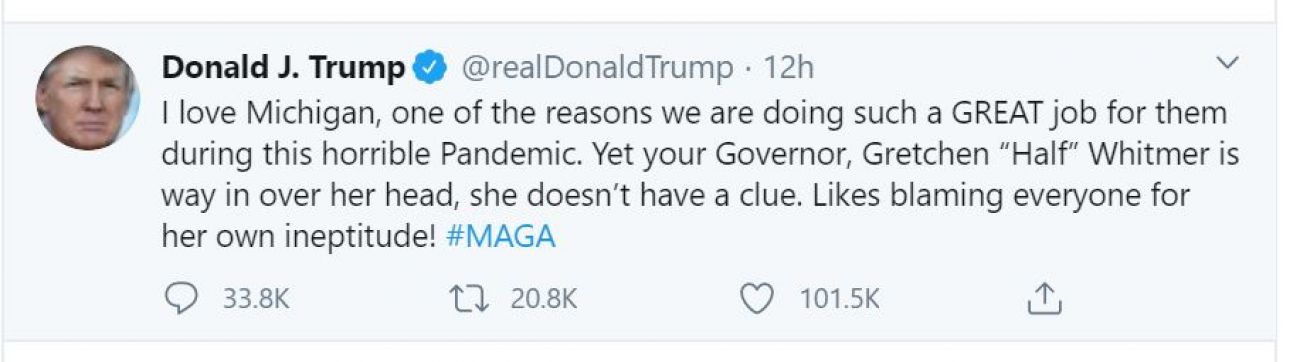Open the tweet options chevron menu
Image resolution: width=1300 pixels, height=362 pixels.
[1226, 63]
